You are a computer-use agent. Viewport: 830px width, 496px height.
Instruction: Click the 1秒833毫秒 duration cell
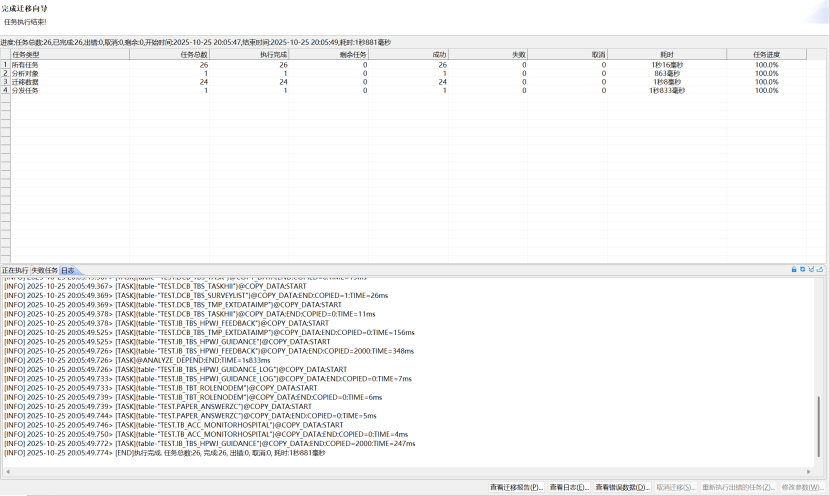667,91
